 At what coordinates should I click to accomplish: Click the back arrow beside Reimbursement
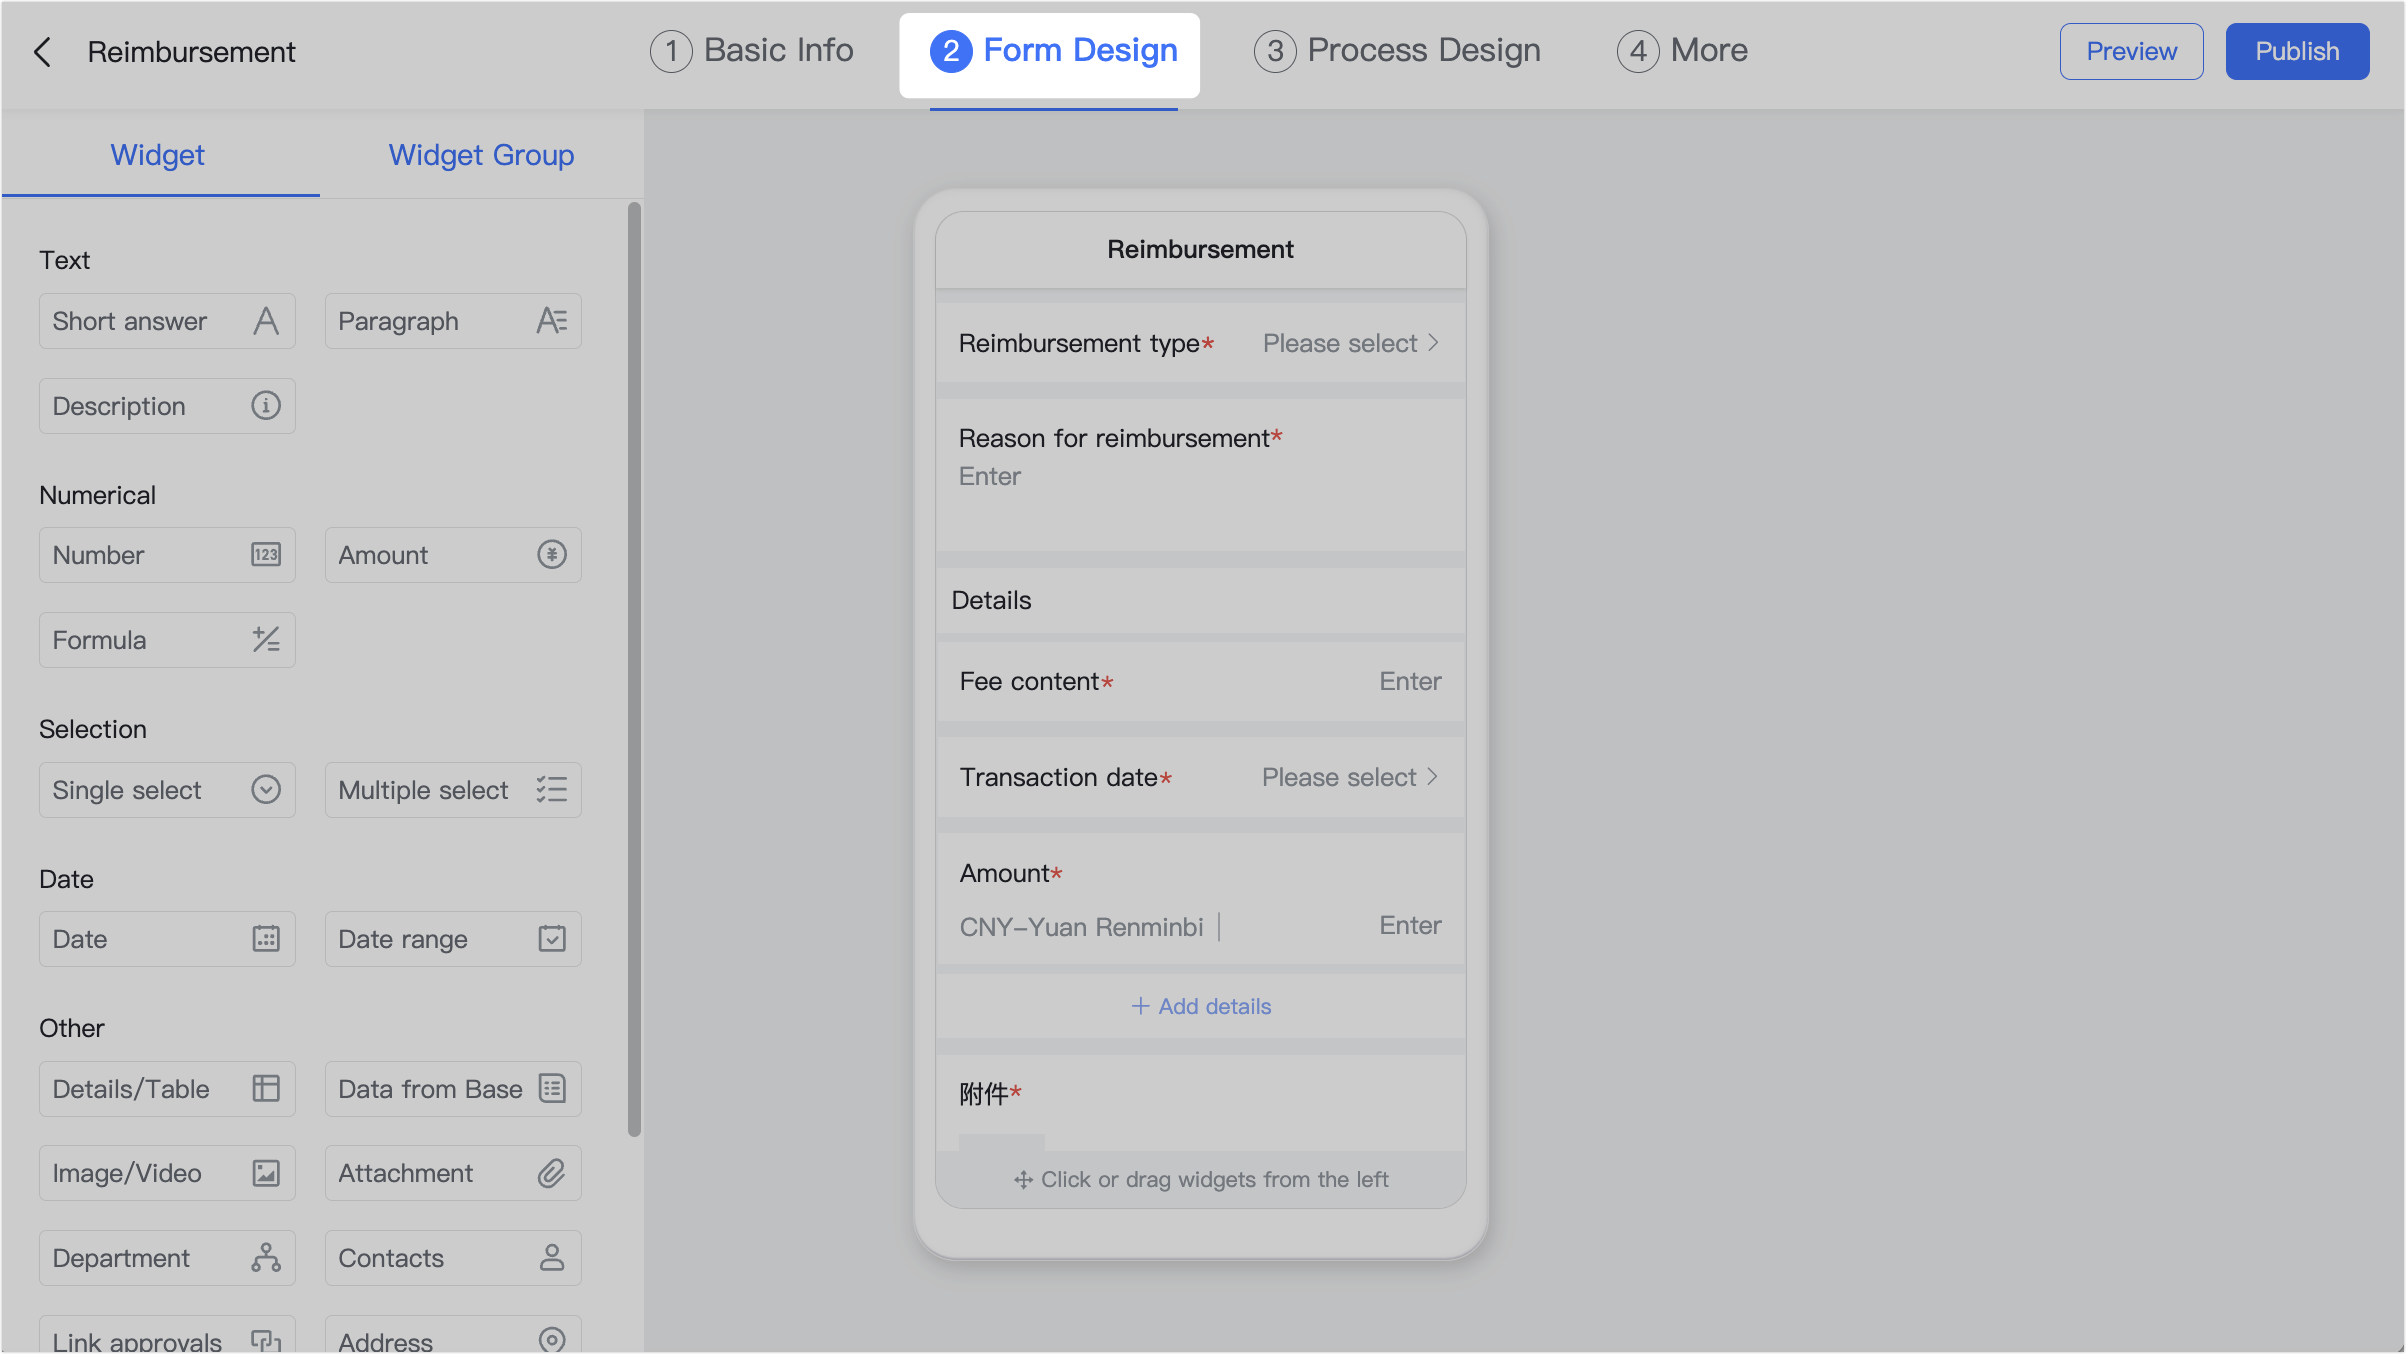pyautogui.click(x=42, y=51)
